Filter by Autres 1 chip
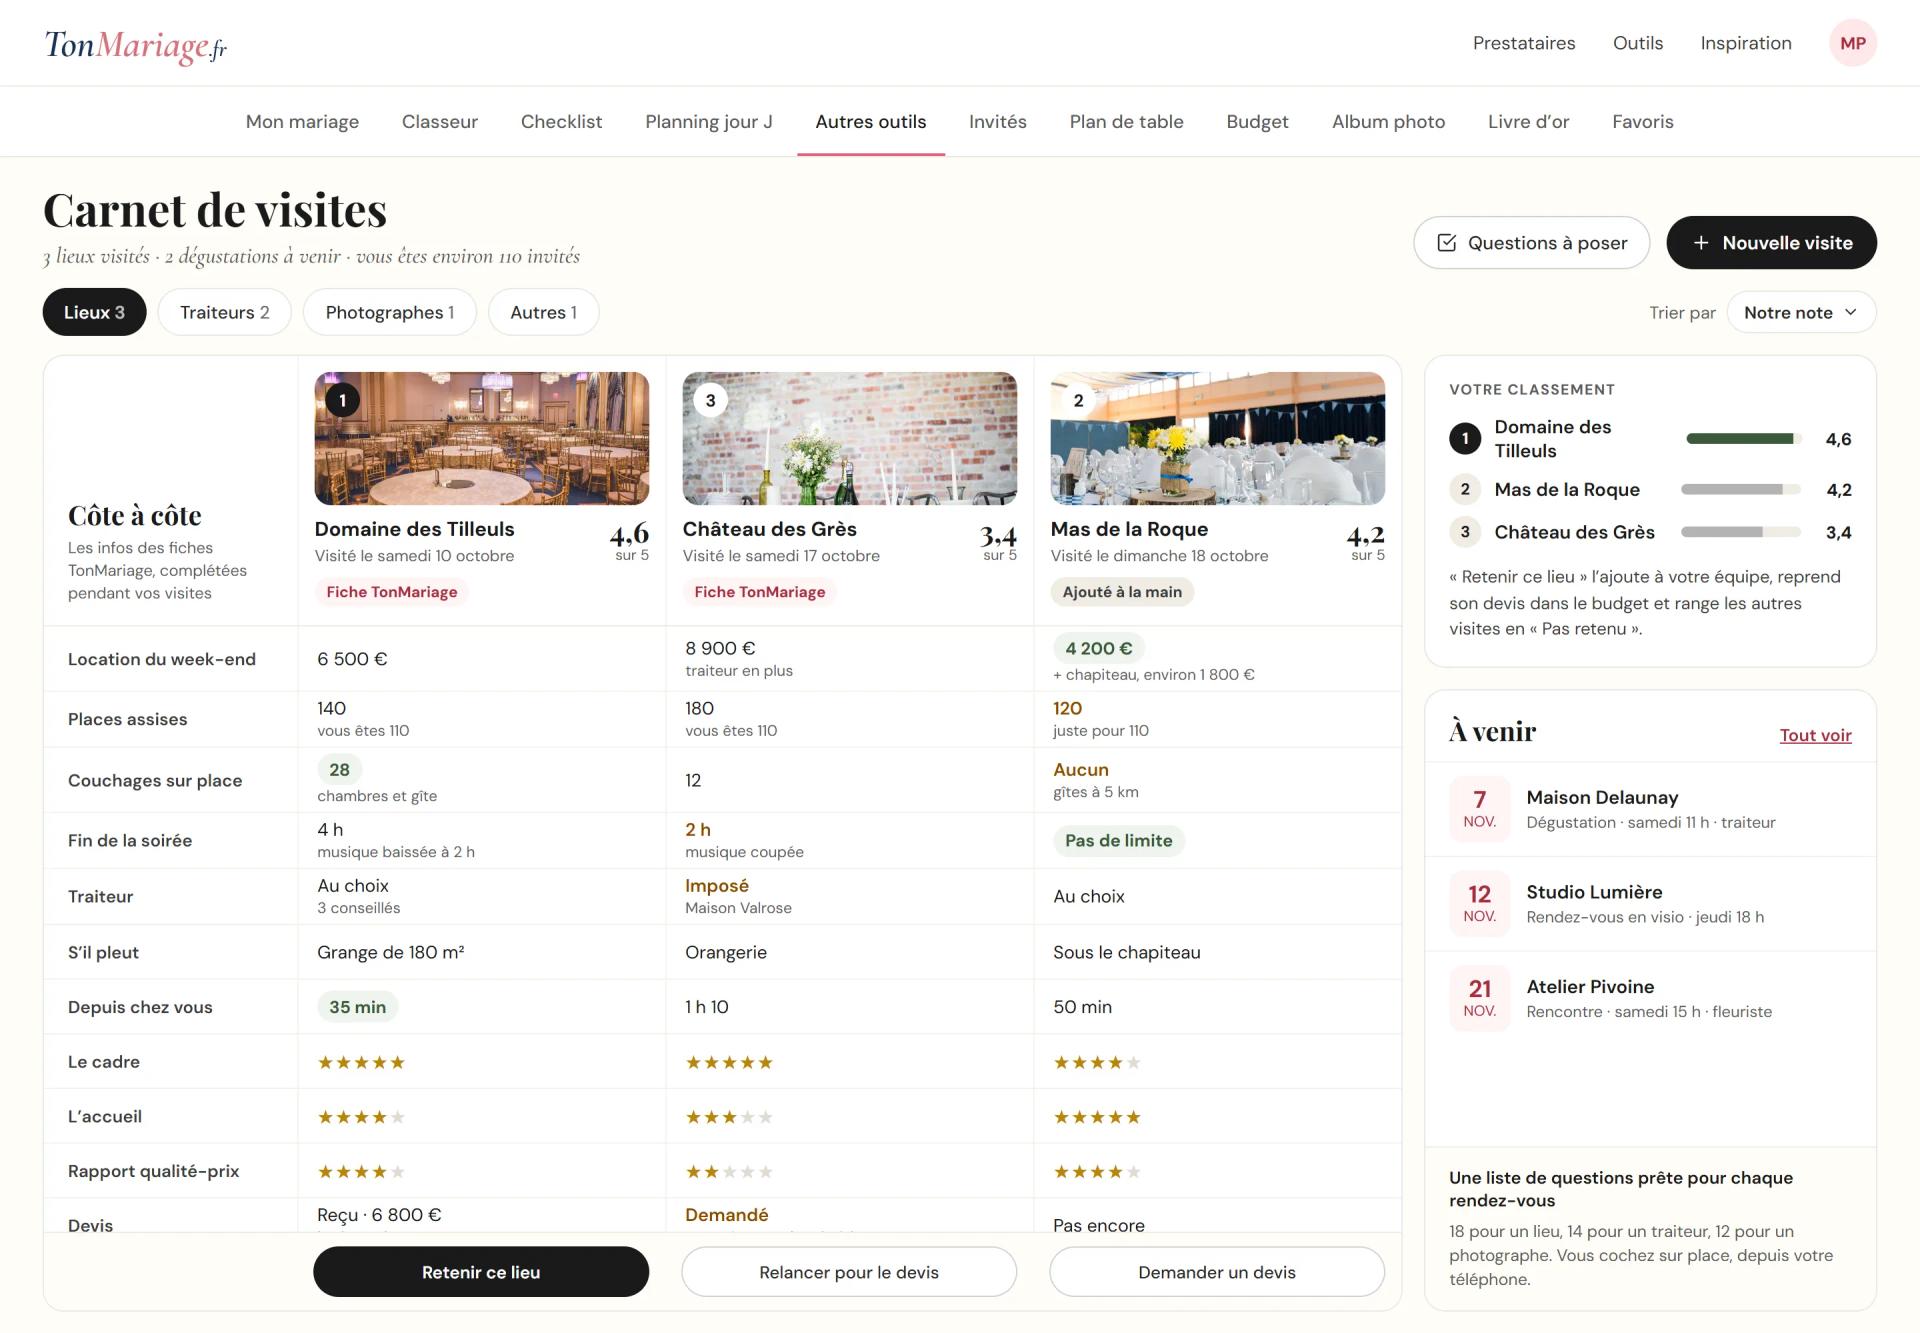This screenshot has height=1333, width=1920. coord(543,312)
